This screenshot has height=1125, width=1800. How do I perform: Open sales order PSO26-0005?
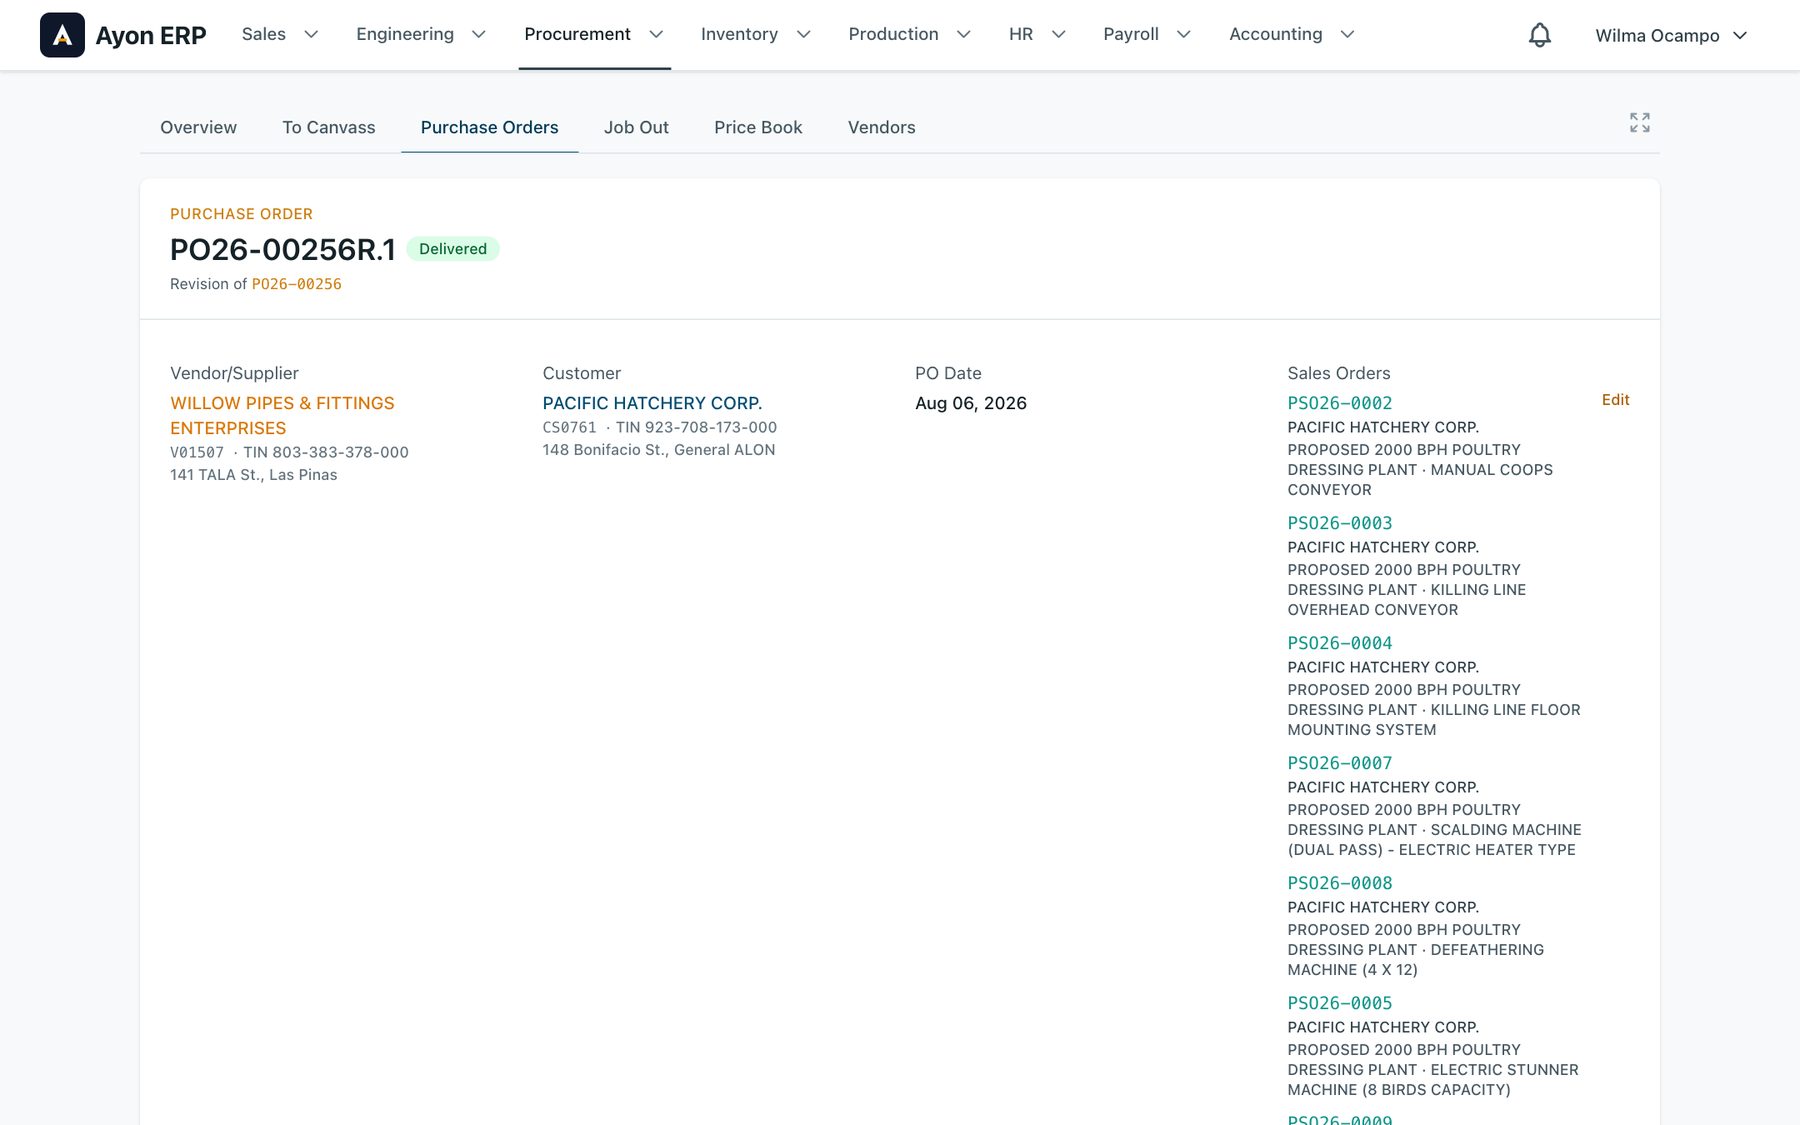coord(1340,1003)
